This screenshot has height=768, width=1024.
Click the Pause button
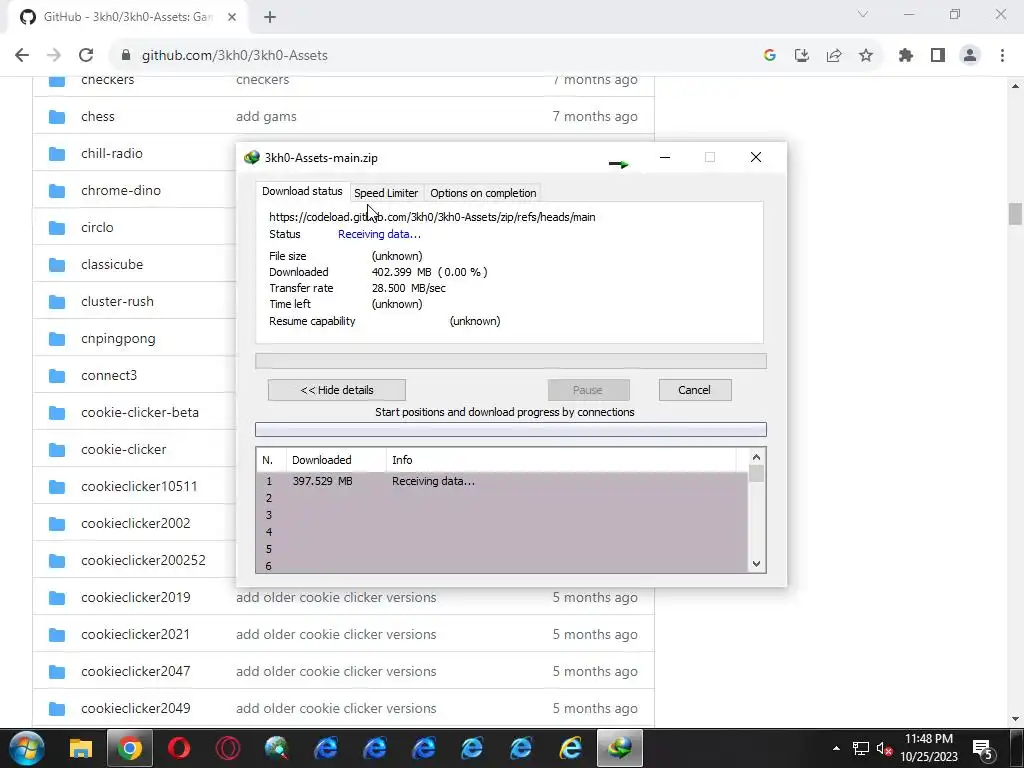588,390
